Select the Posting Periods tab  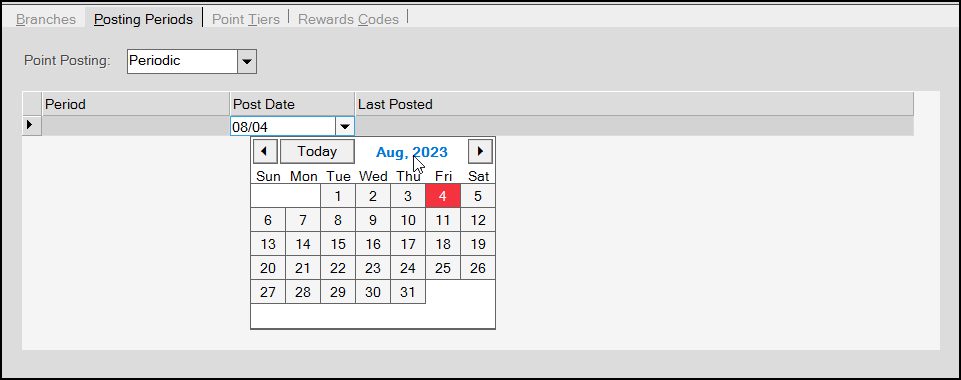pyautogui.click(x=143, y=19)
